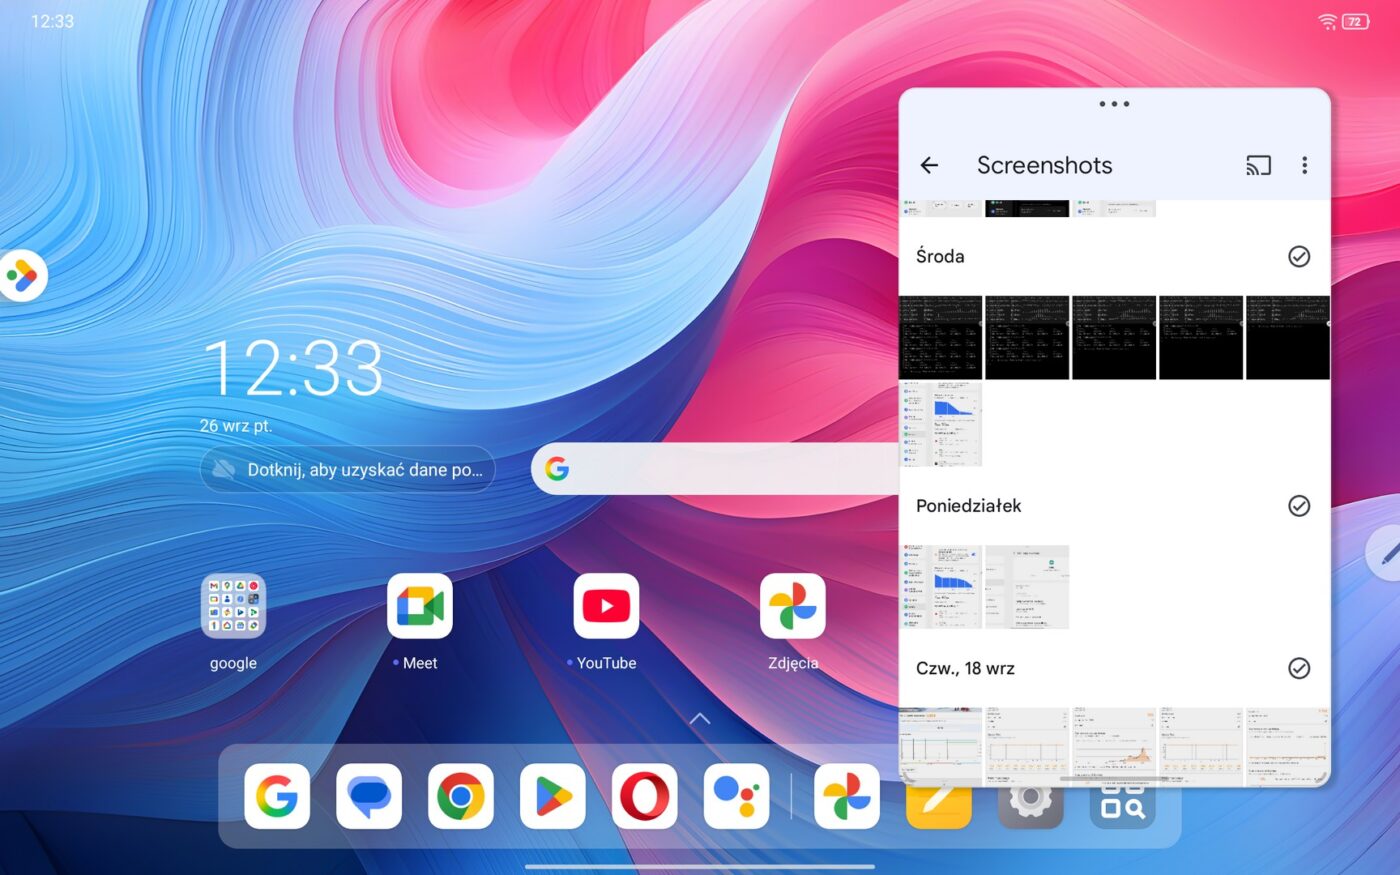
Task: Open the Zdjęcia photos app
Action: click(792, 607)
